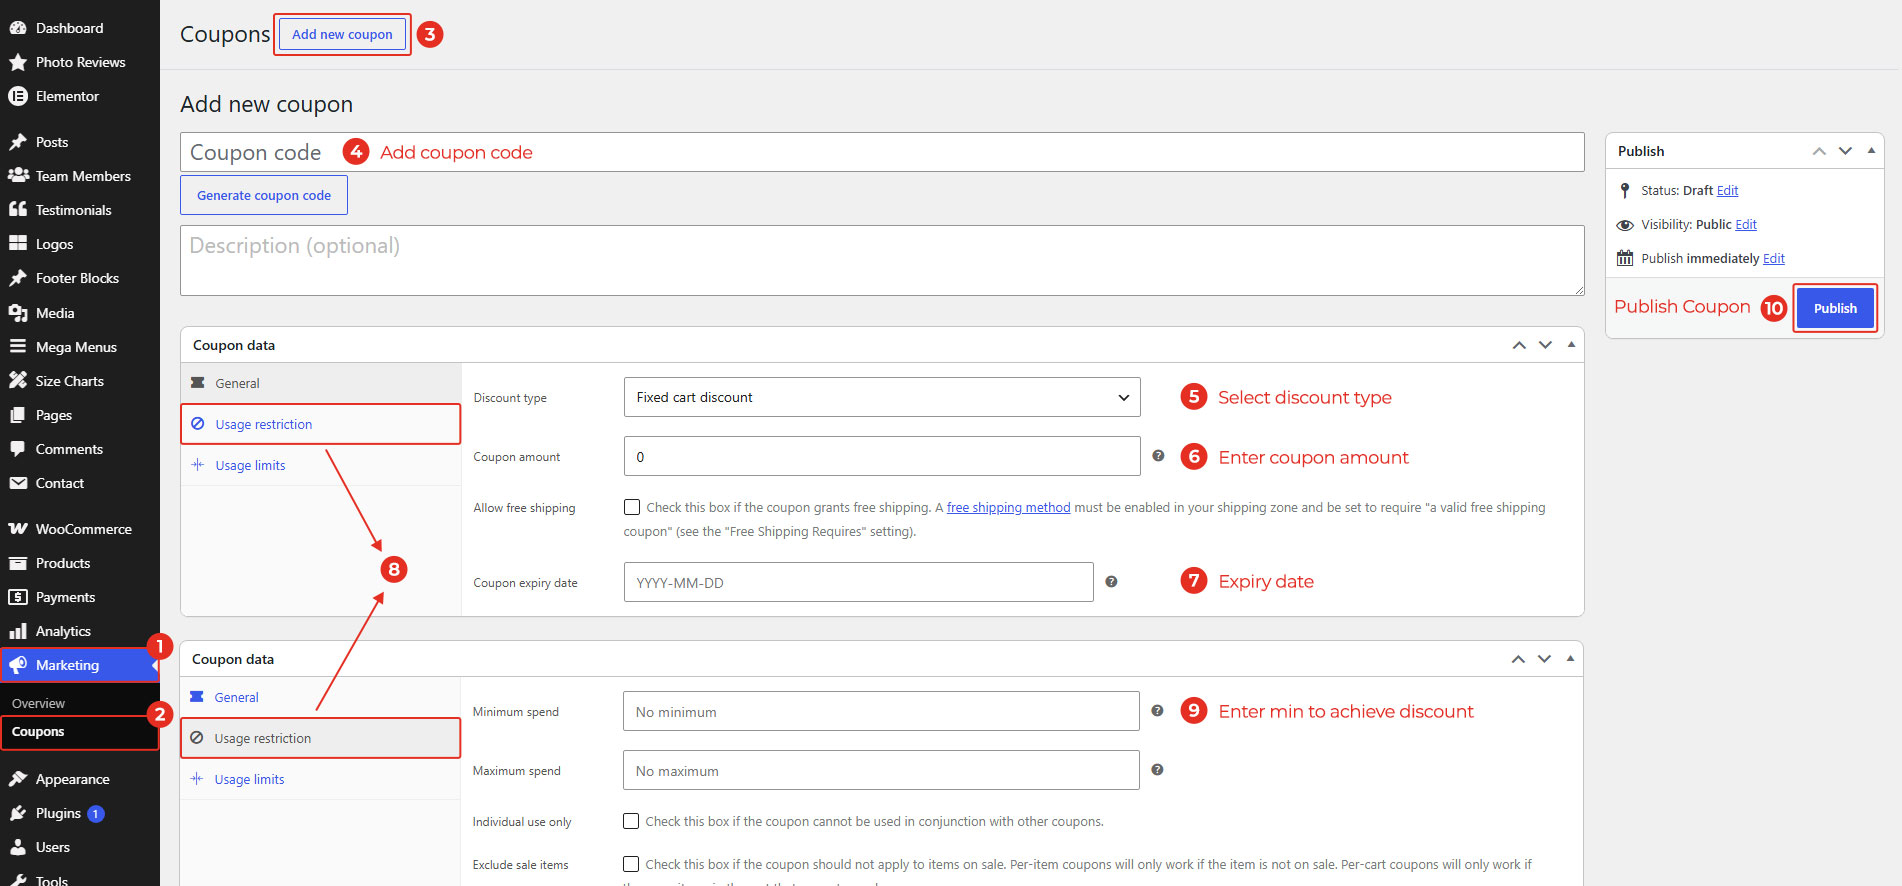
Task: Select General tab in lower Coupon data panel
Action: (320, 697)
